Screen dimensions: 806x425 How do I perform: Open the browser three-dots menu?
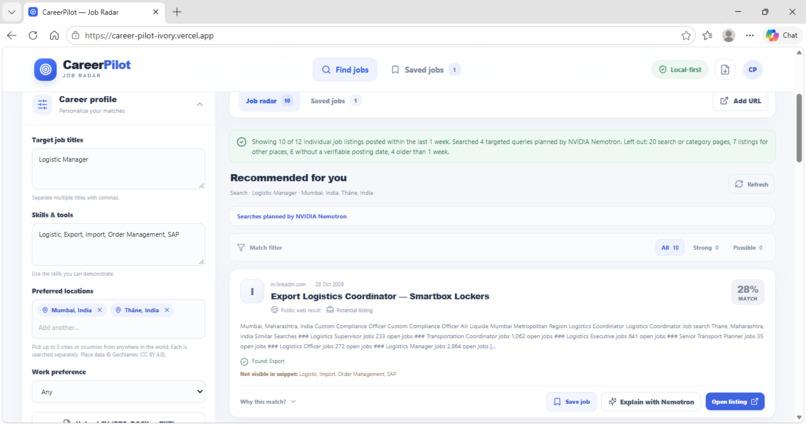(750, 35)
